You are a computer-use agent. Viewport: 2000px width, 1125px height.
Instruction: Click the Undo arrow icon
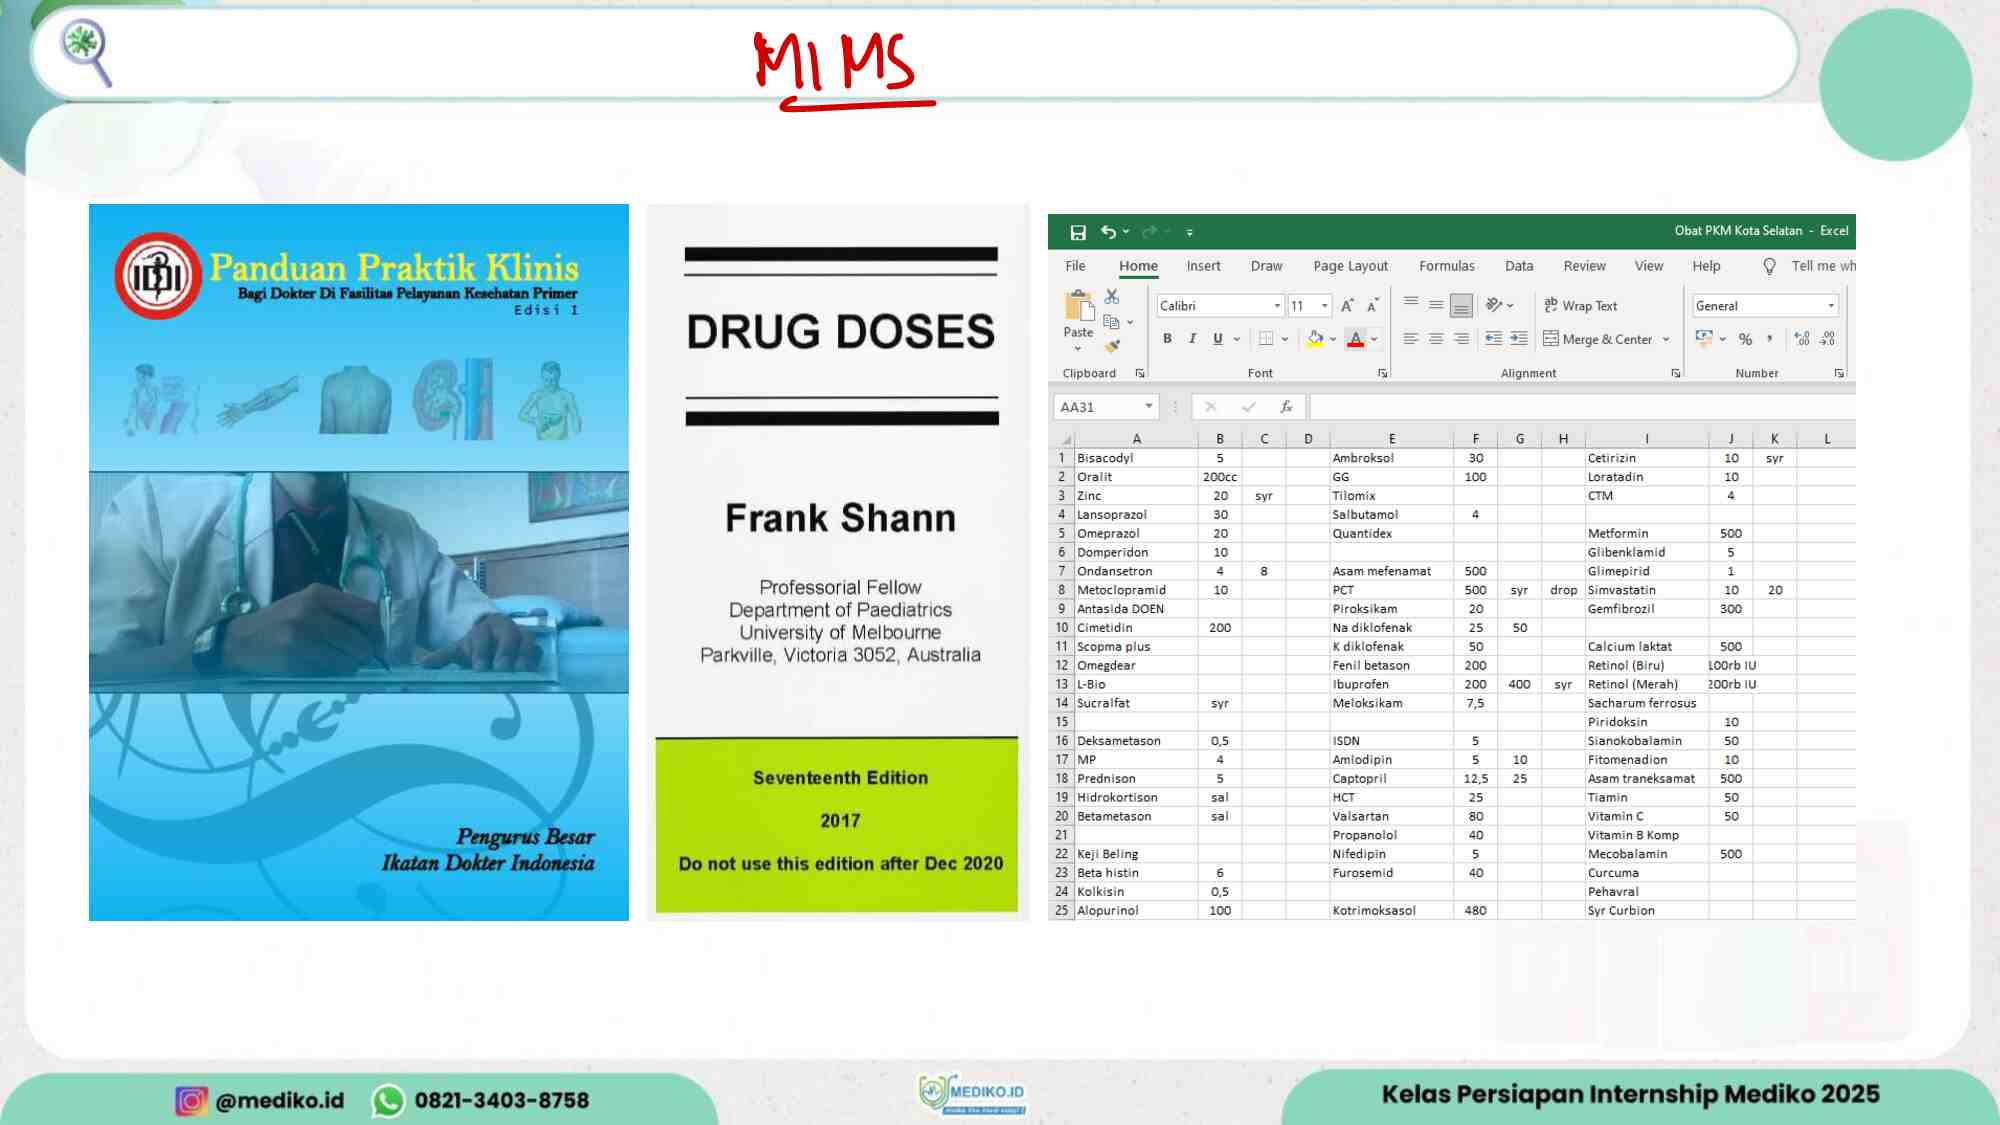click(x=1108, y=232)
